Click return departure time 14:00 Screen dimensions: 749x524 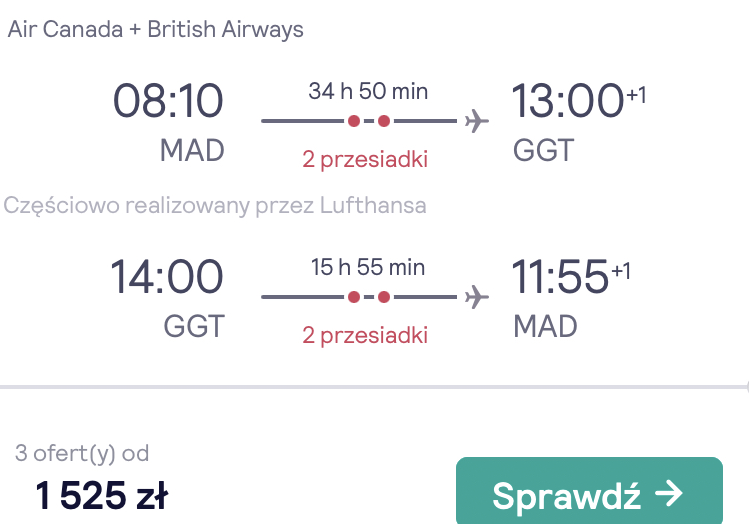pos(167,277)
